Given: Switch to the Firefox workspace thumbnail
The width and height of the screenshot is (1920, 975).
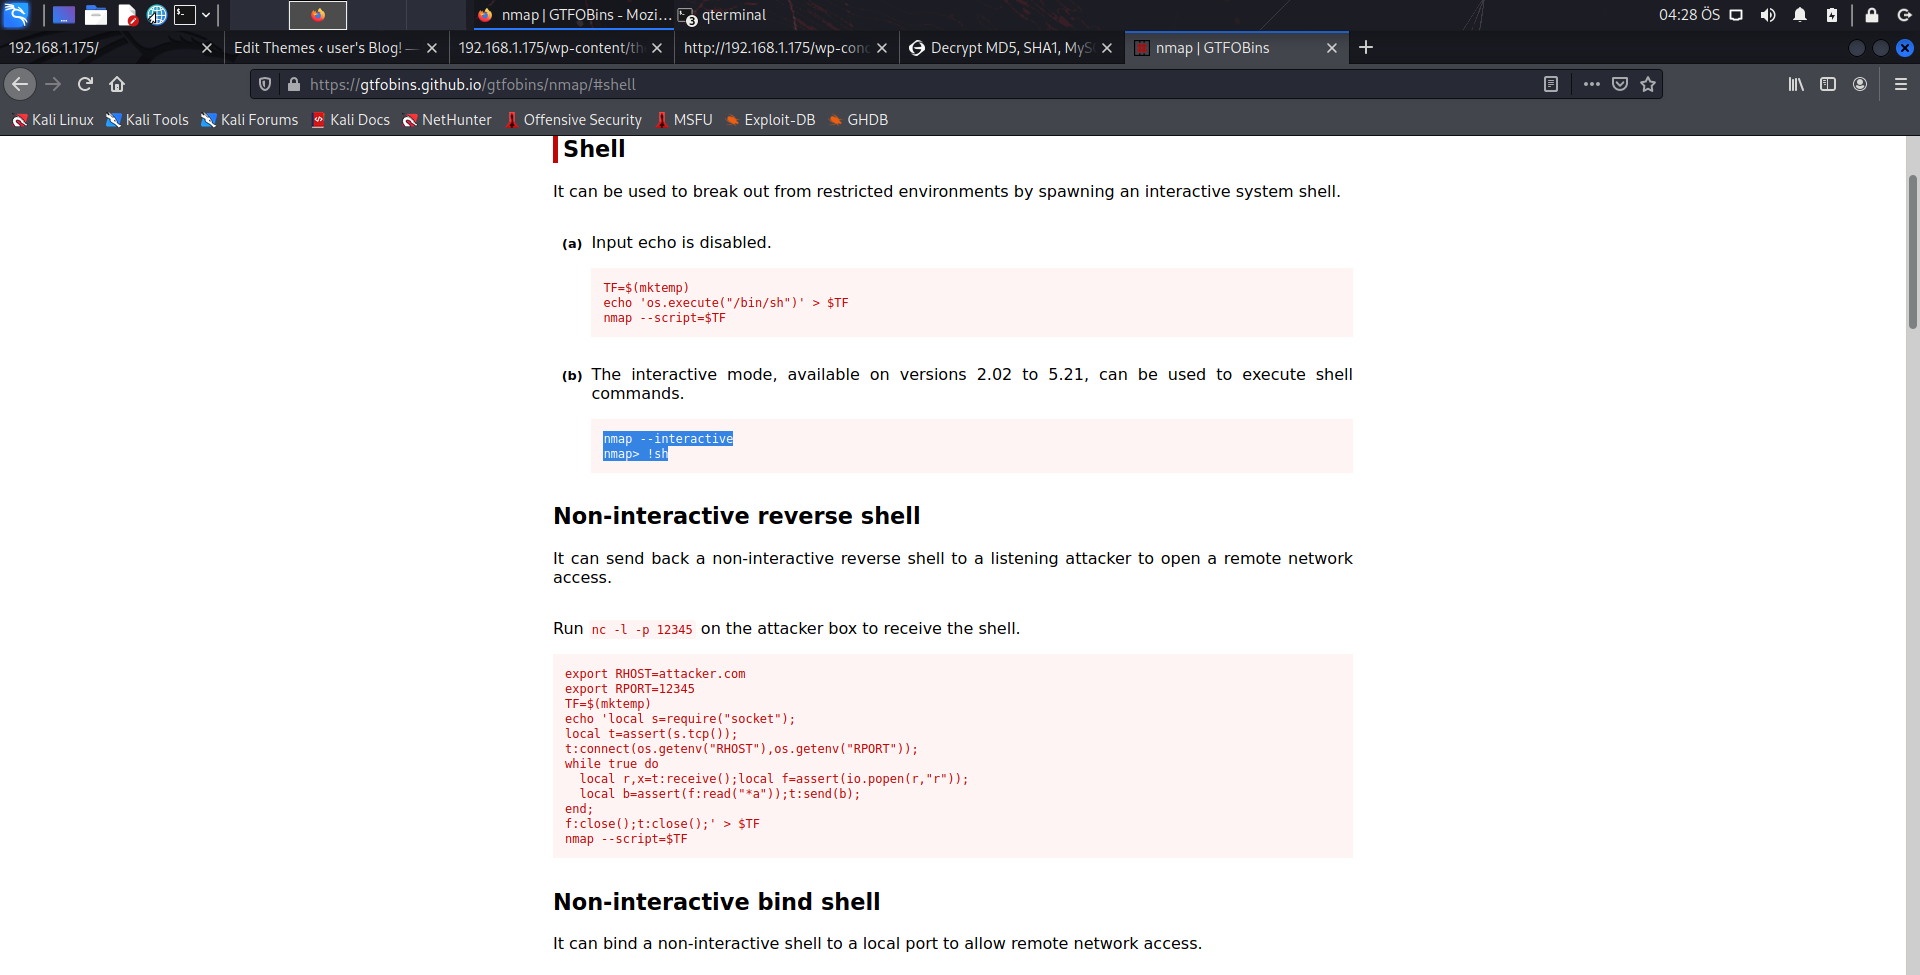Looking at the screenshot, I should click(318, 15).
